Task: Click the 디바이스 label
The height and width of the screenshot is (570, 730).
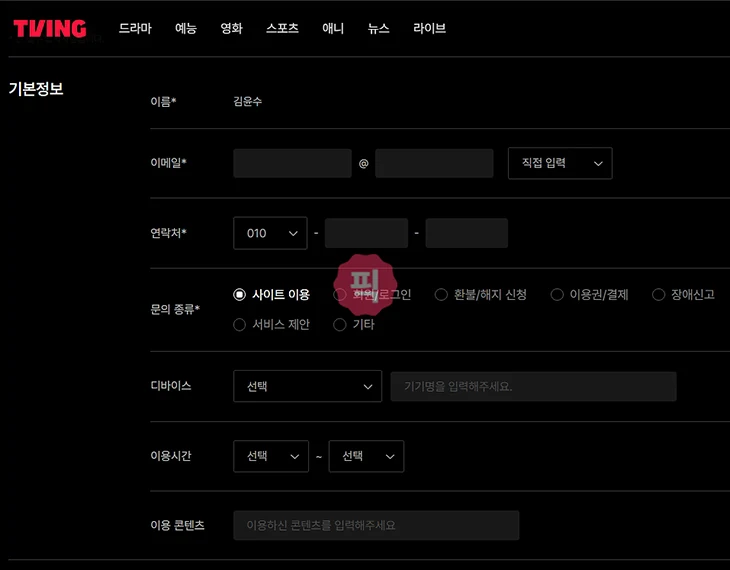Action: tap(170, 386)
